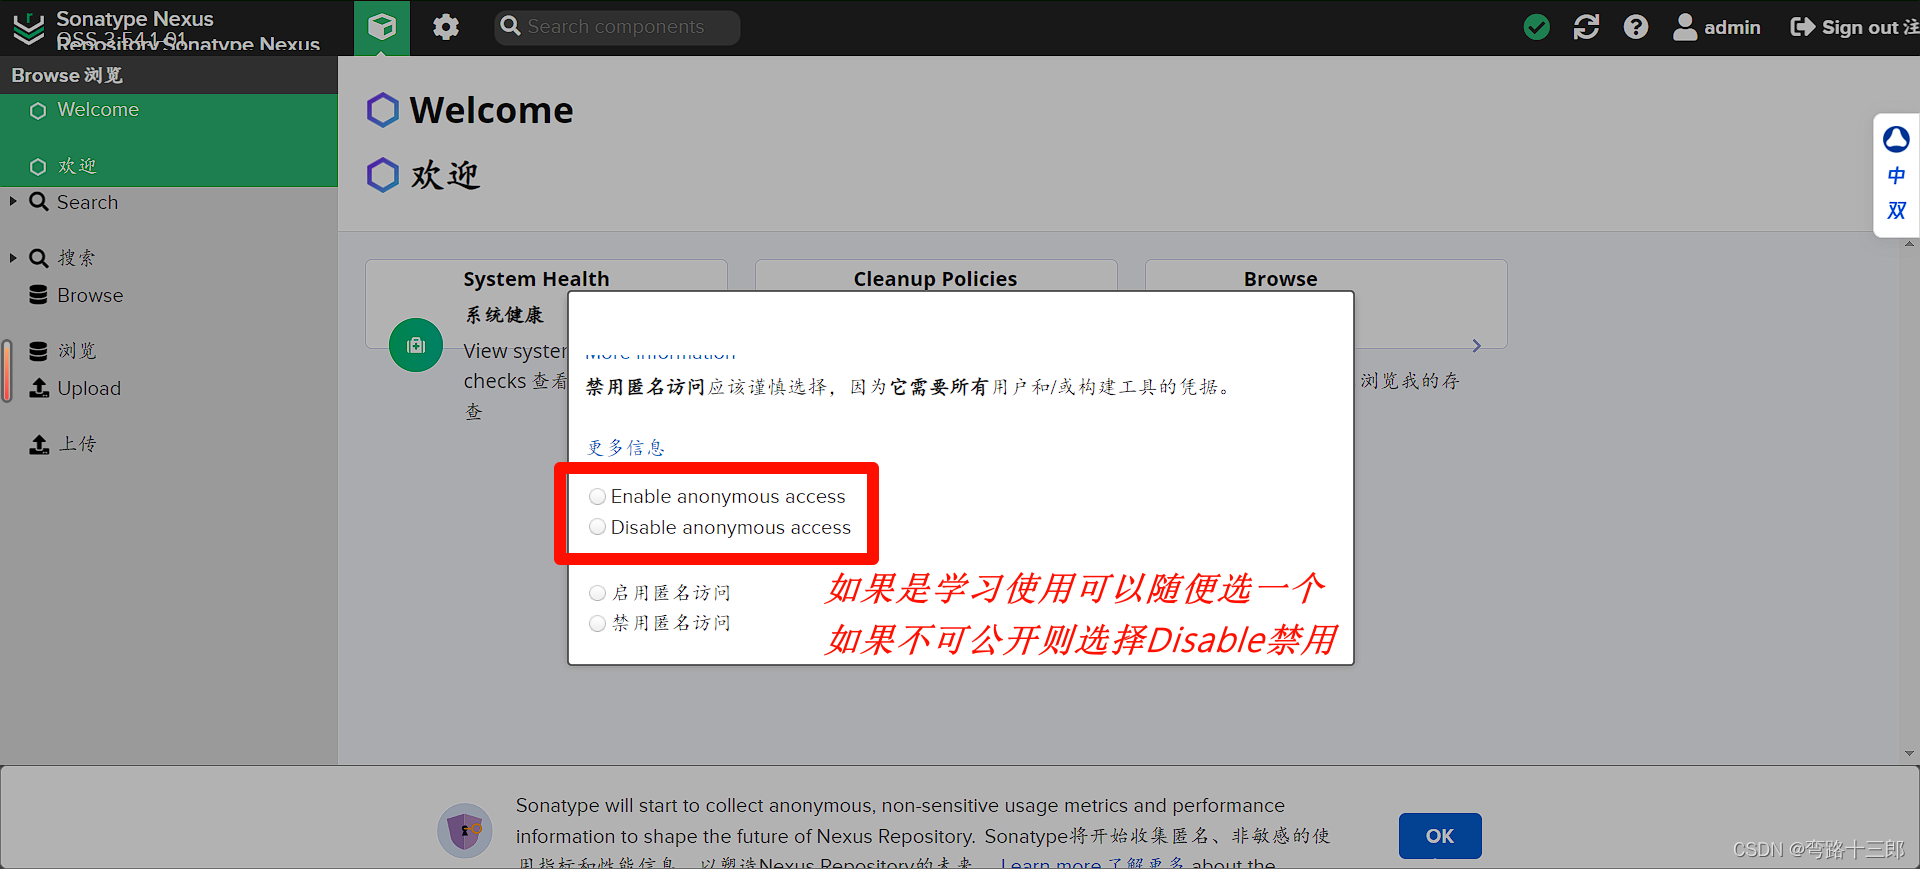Image resolution: width=1920 pixels, height=869 pixels.
Task: Click the Search components input field
Action: 617,27
